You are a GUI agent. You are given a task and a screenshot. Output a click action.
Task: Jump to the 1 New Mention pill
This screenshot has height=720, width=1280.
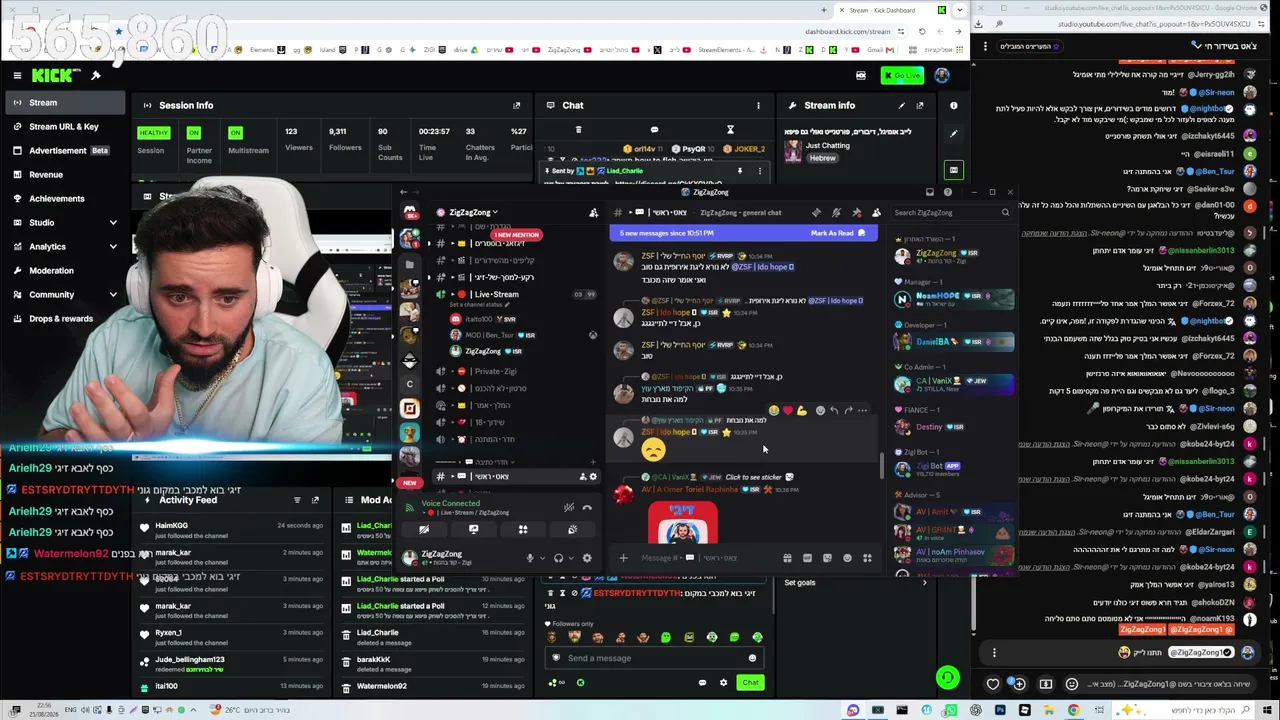click(517, 235)
